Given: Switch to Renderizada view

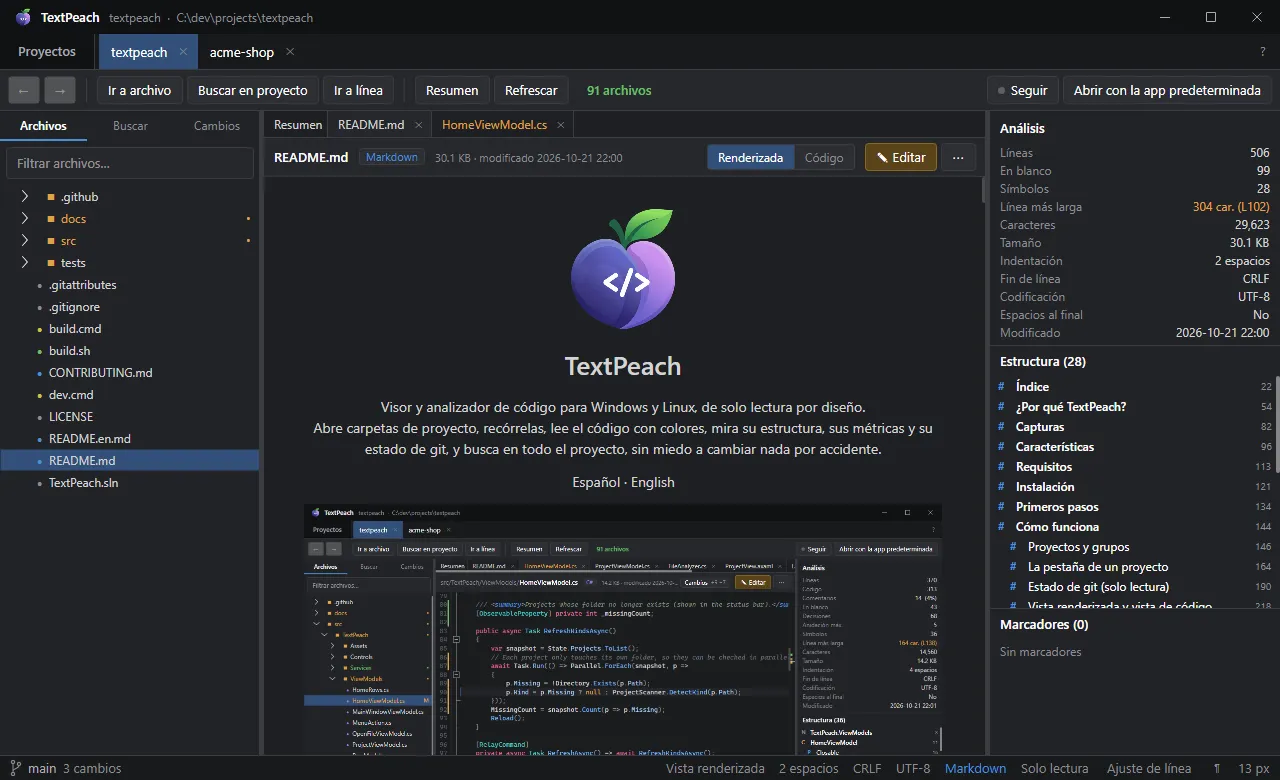Looking at the screenshot, I should tap(751, 157).
